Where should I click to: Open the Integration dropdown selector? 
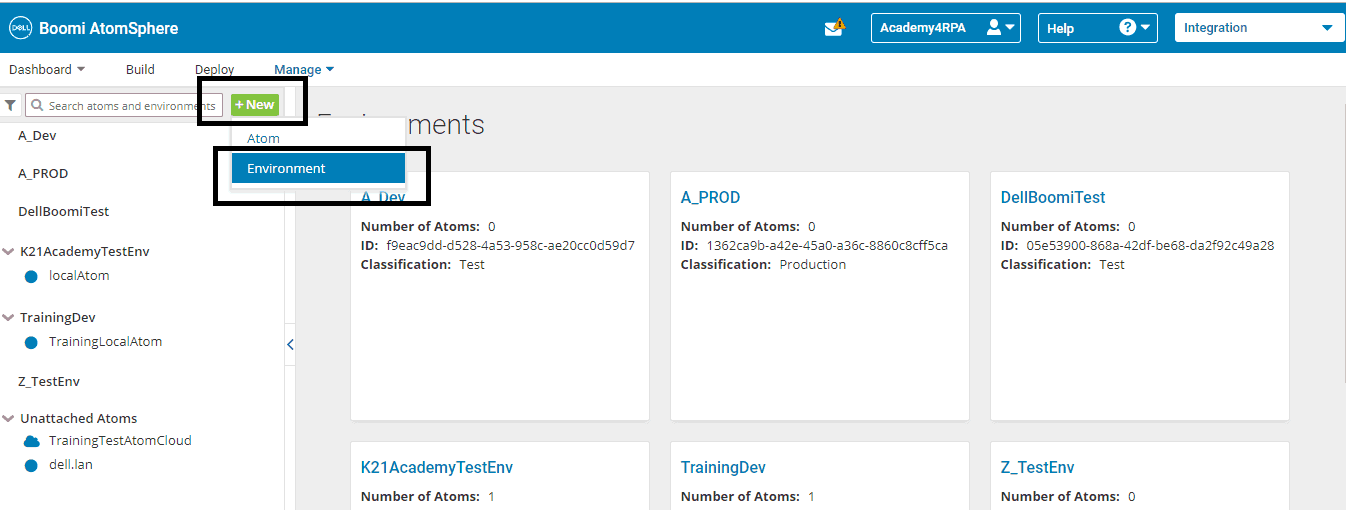coord(1258,28)
